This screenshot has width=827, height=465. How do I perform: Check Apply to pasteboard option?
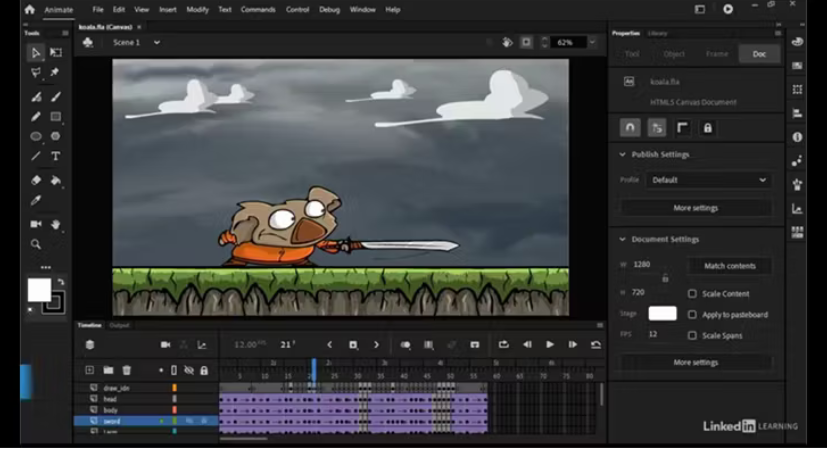pos(692,315)
